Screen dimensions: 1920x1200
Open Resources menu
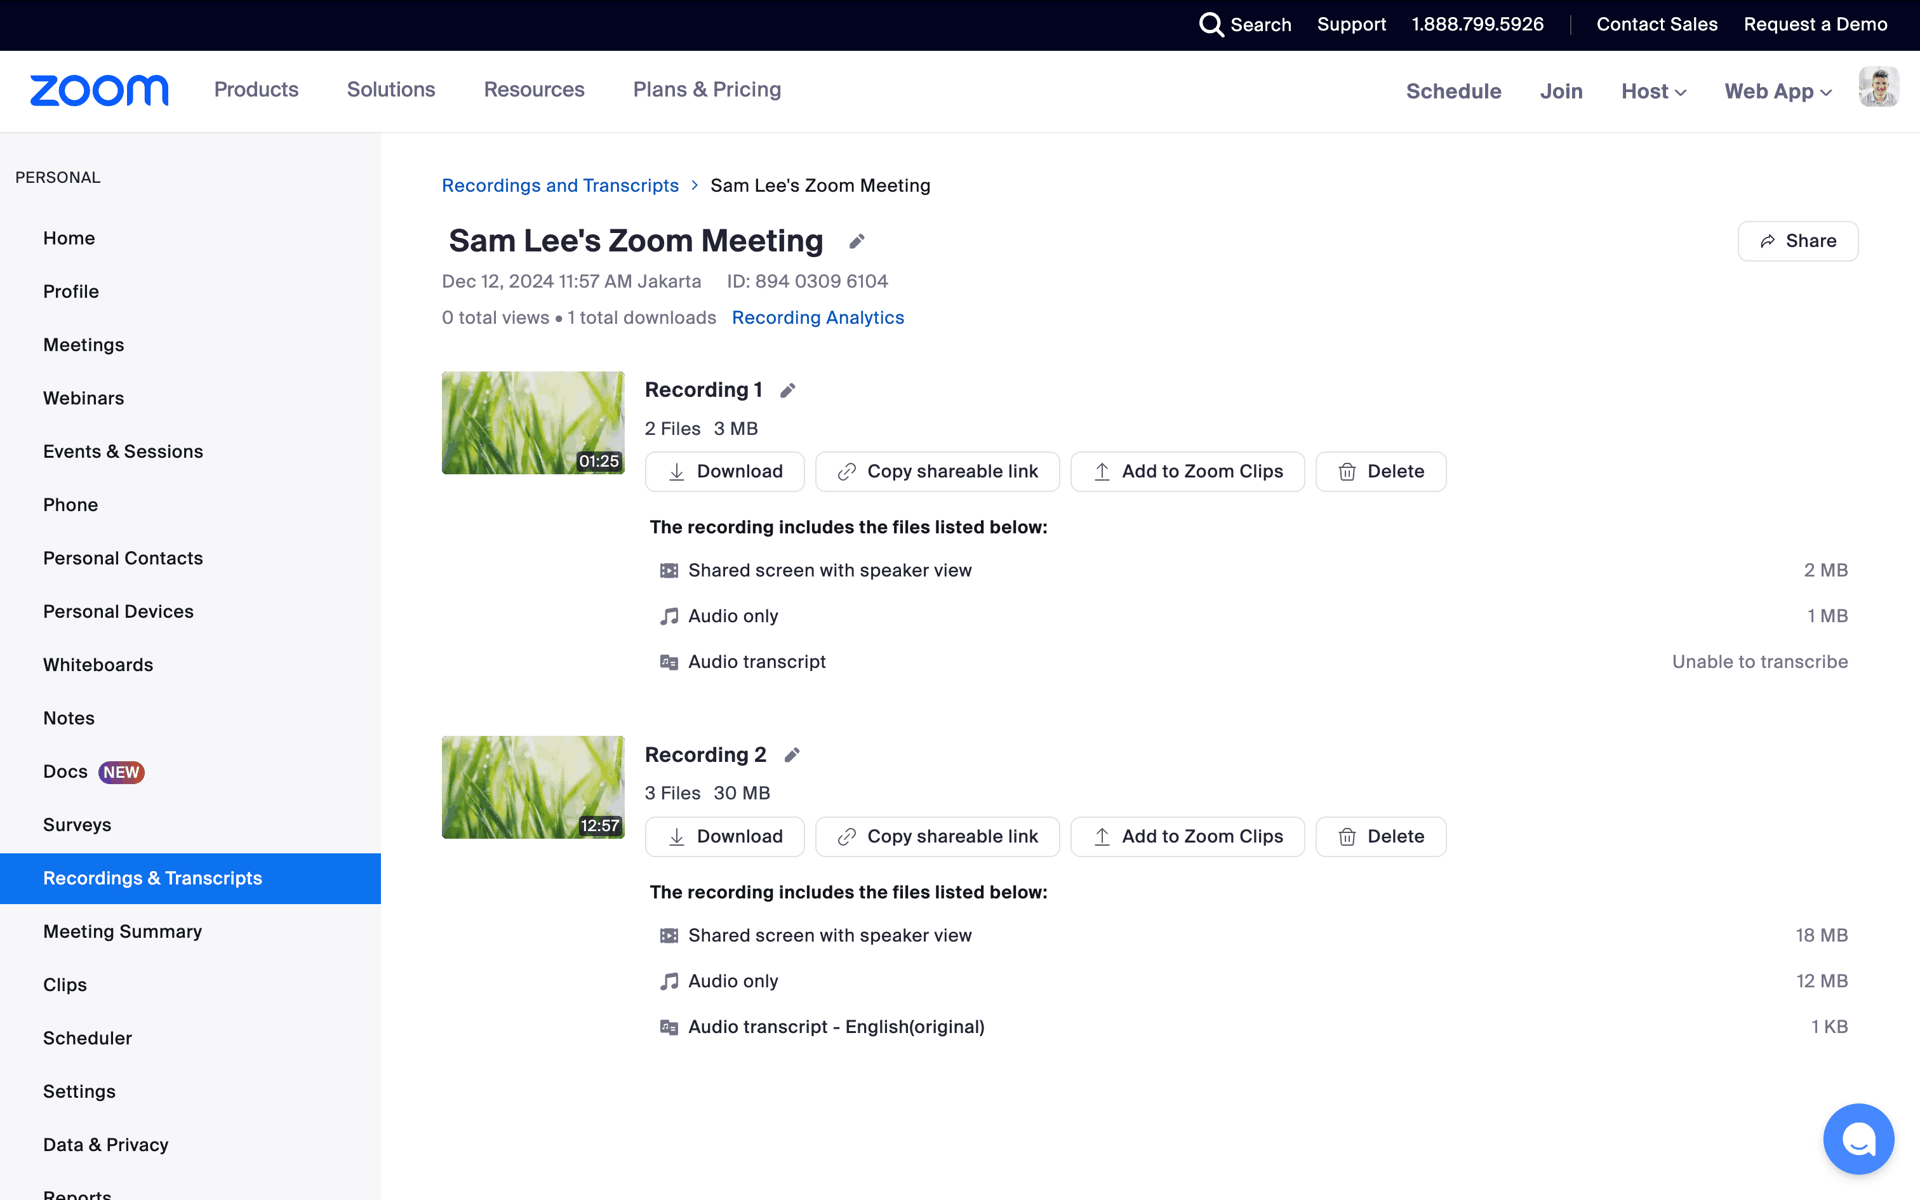[x=534, y=89]
